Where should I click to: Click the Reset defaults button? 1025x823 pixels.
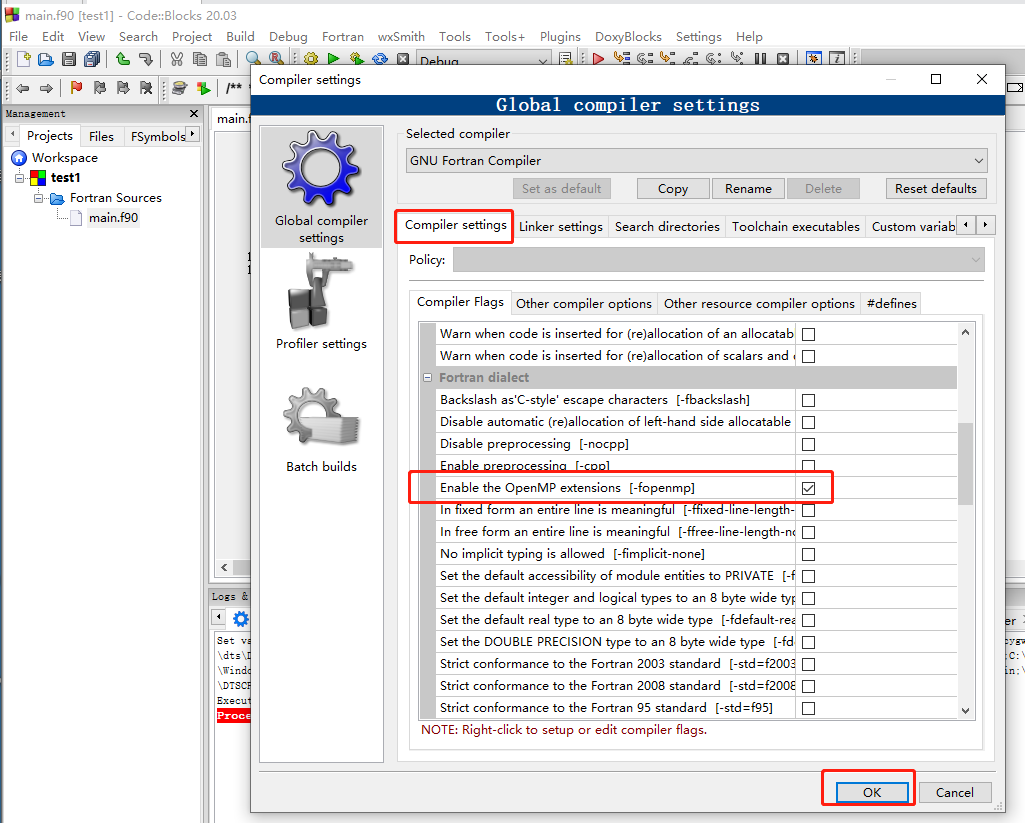point(936,188)
